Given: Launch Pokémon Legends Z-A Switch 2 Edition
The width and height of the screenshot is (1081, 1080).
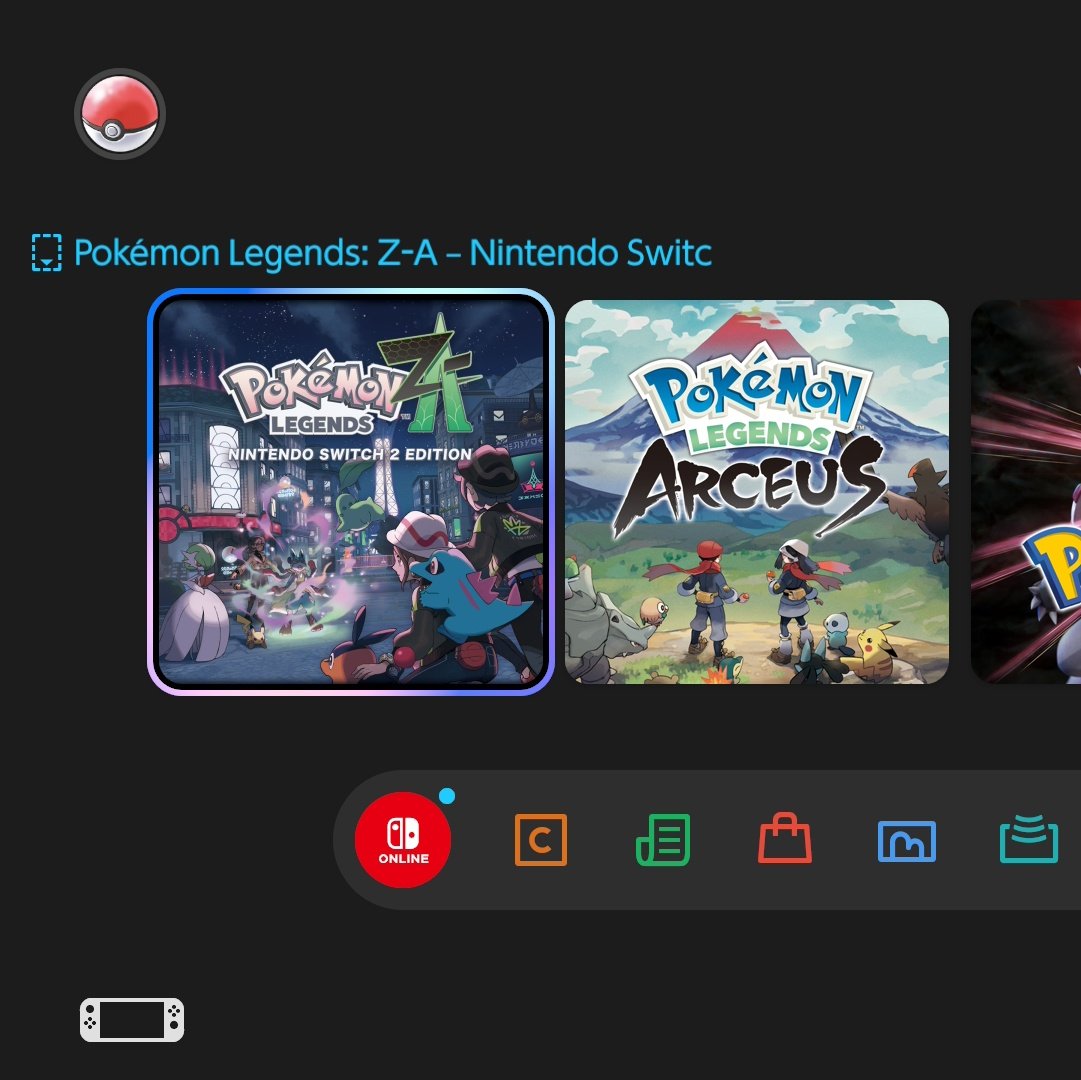Looking at the screenshot, I should (351, 492).
